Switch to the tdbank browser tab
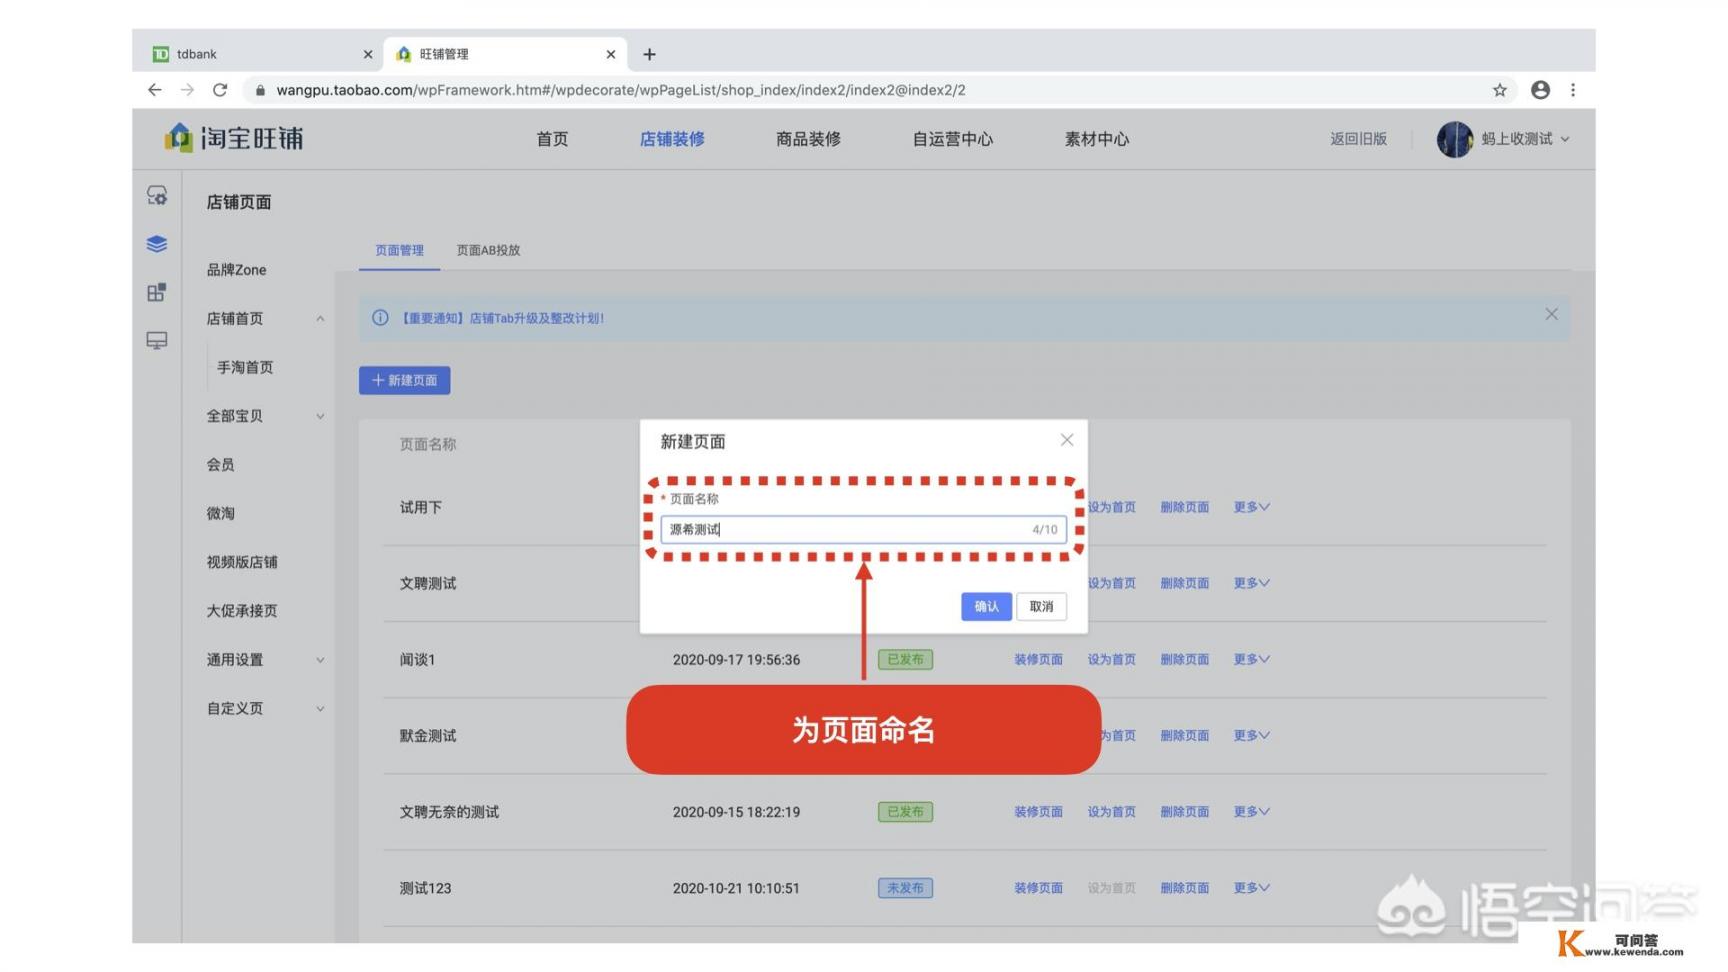This screenshot has height=972, width=1728. tap(258, 54)
